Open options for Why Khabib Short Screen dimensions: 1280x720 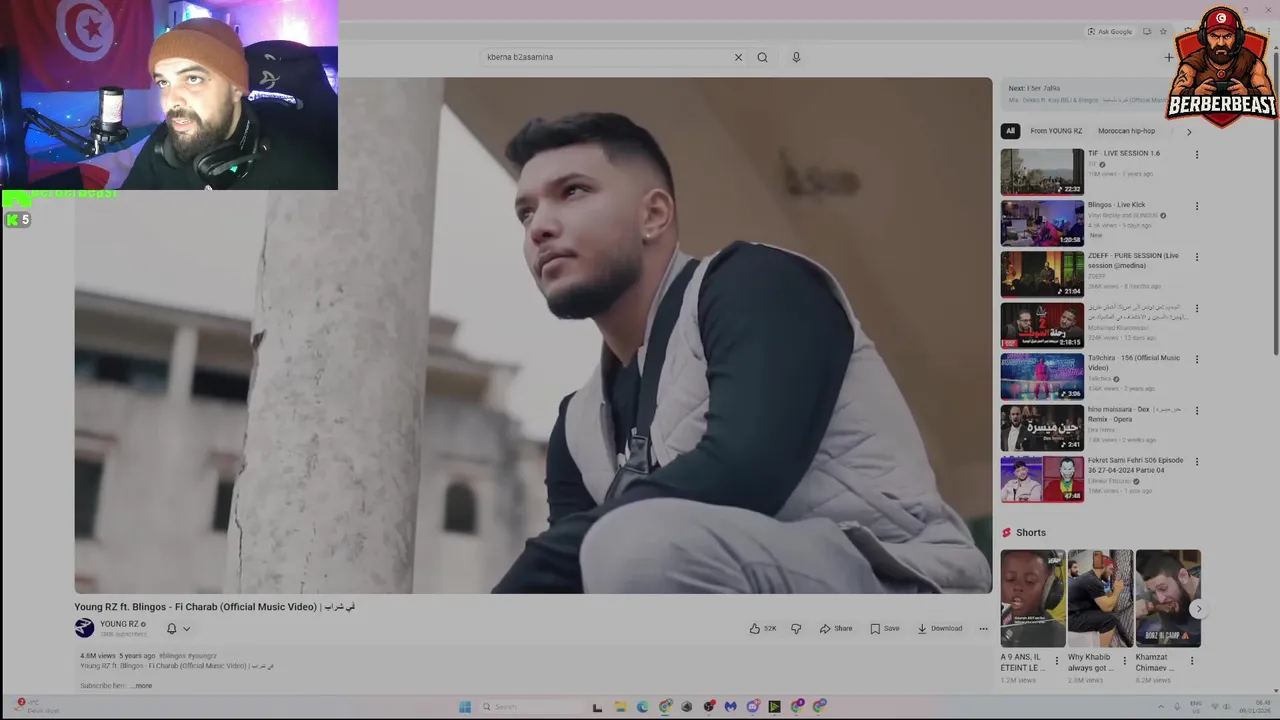click(x=1124, y=661)
